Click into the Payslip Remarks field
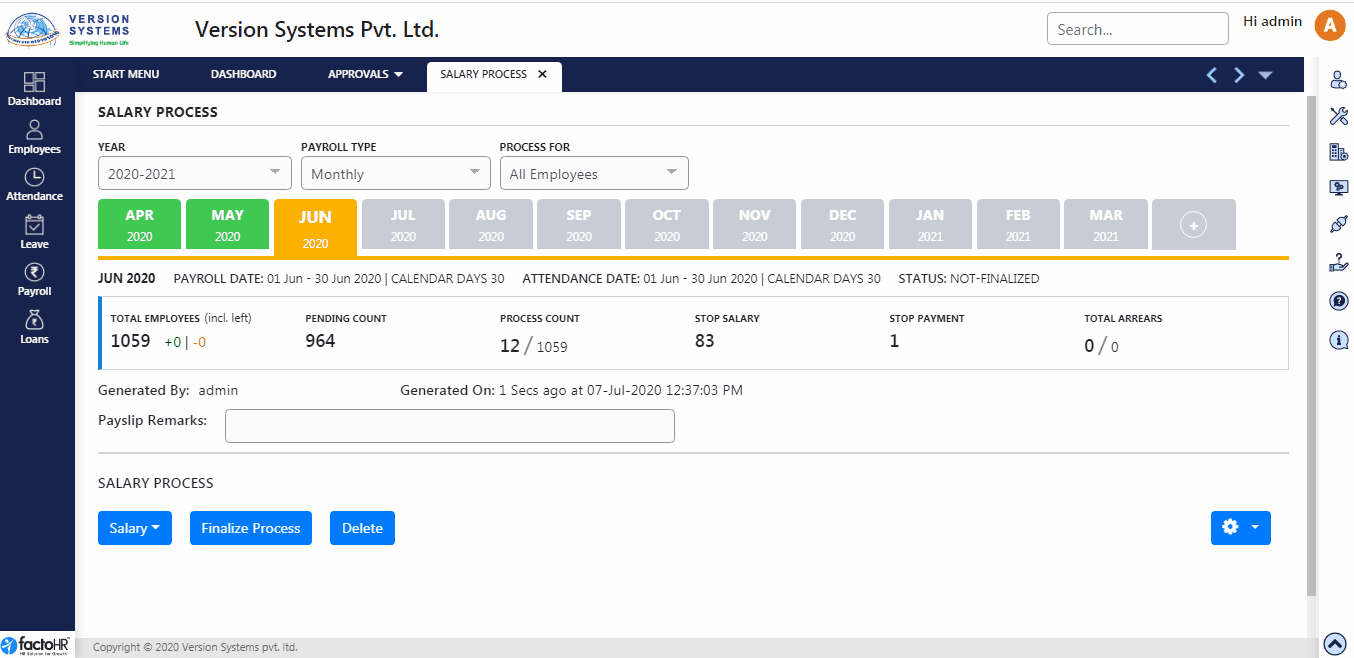Viewport: 1354px width, 658px height. click(x=449, y=425)
